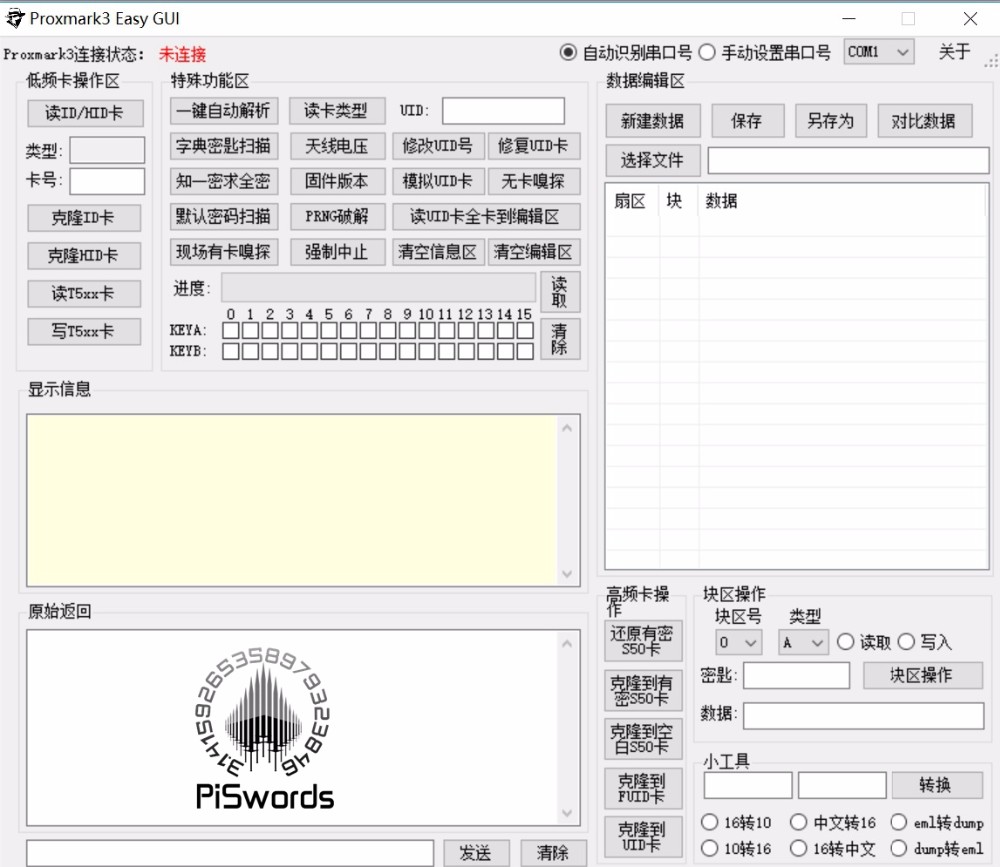Tick the KEYA sector 0 checkbox
This screenshot has width=1000, height=867.
(x=231, y=330)
